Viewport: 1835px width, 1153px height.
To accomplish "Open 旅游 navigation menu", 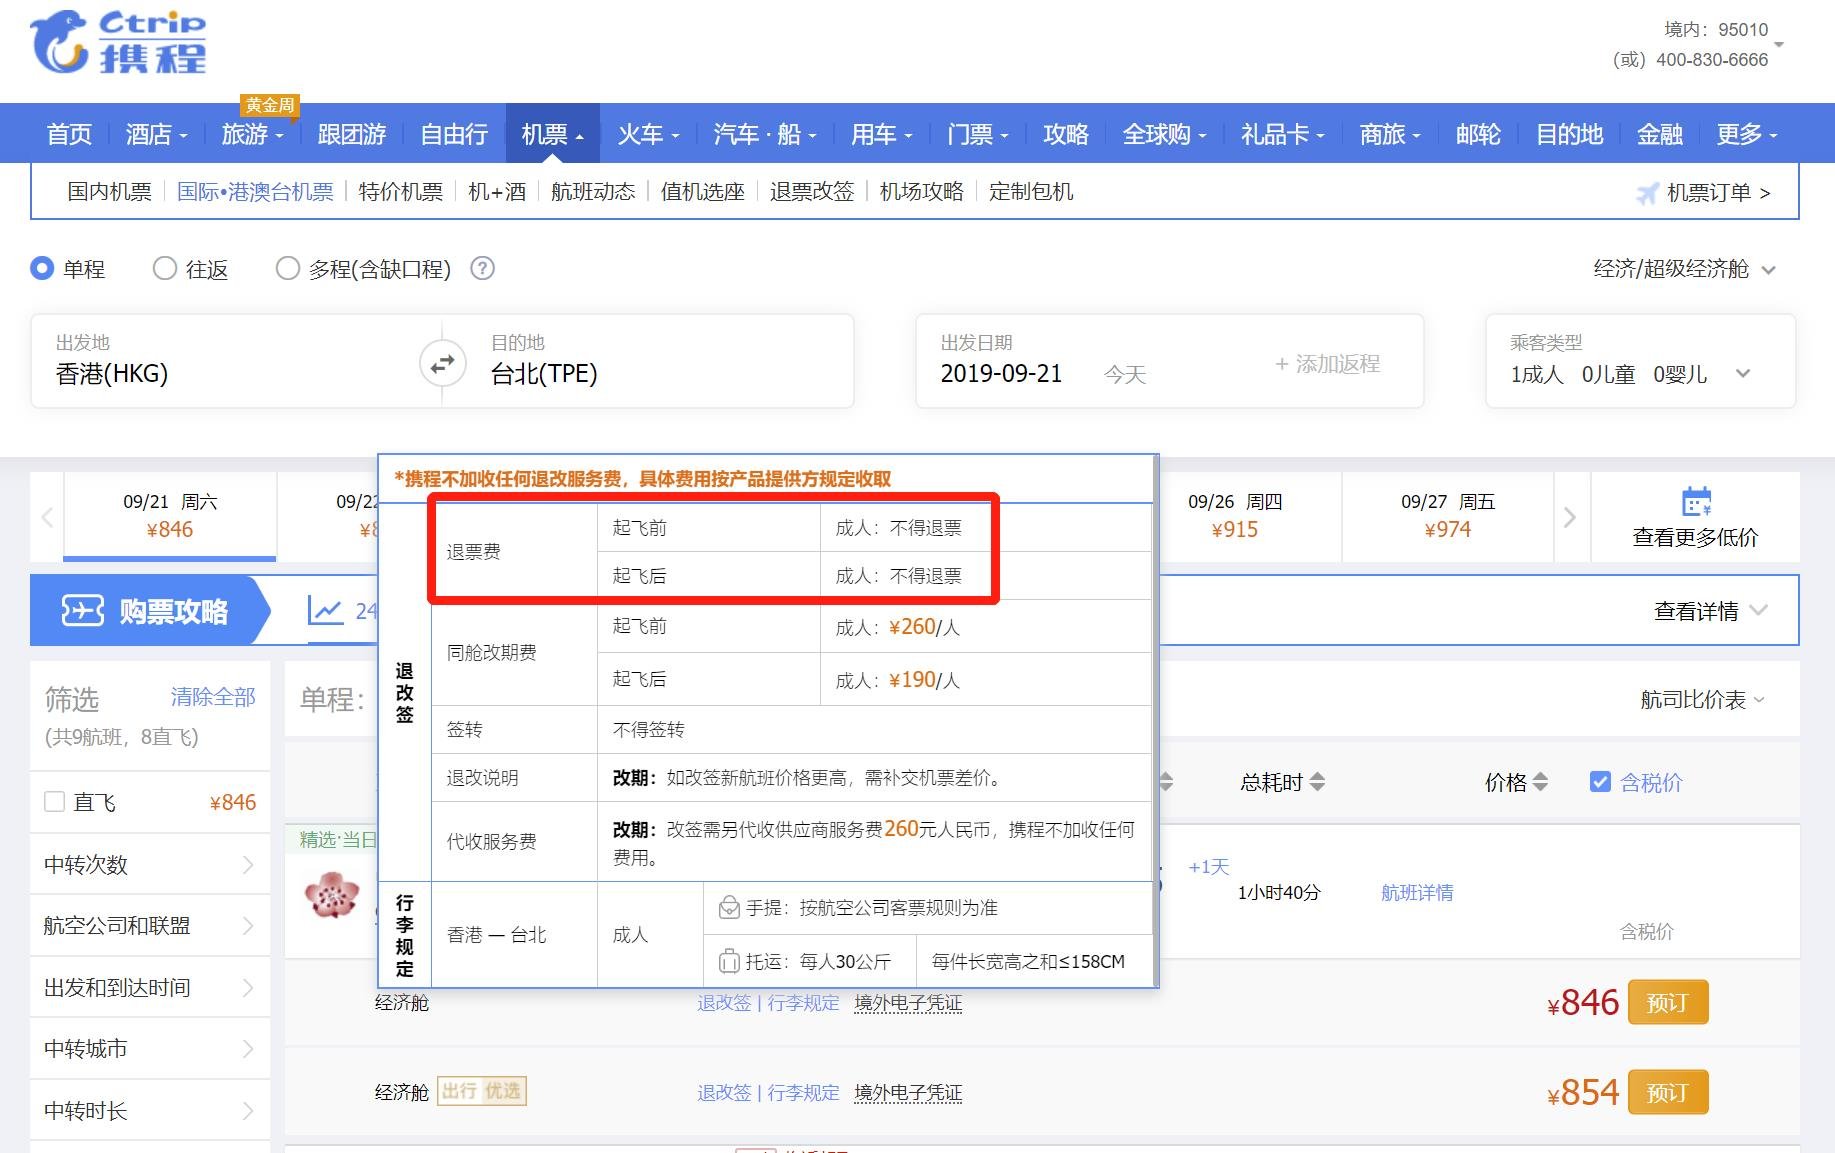I will (252, 134).
